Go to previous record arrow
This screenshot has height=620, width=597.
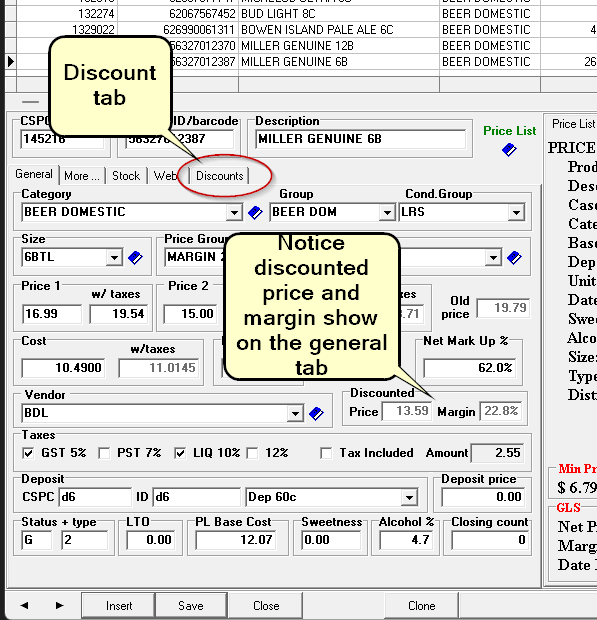click(x=25, y=605)
